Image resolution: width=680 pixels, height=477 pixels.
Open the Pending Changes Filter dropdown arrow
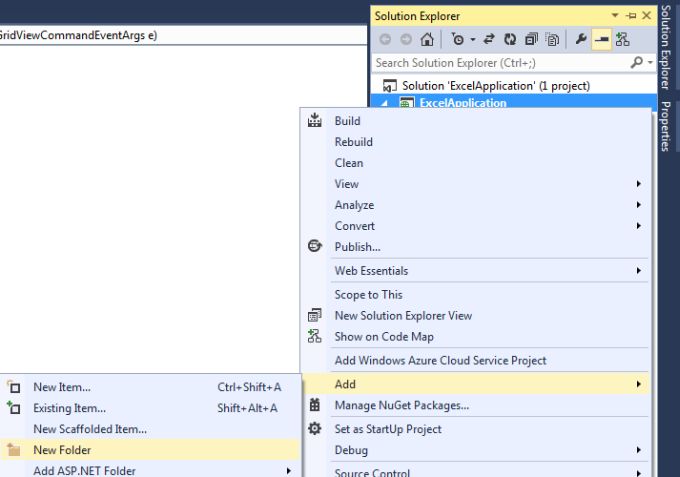473,40
